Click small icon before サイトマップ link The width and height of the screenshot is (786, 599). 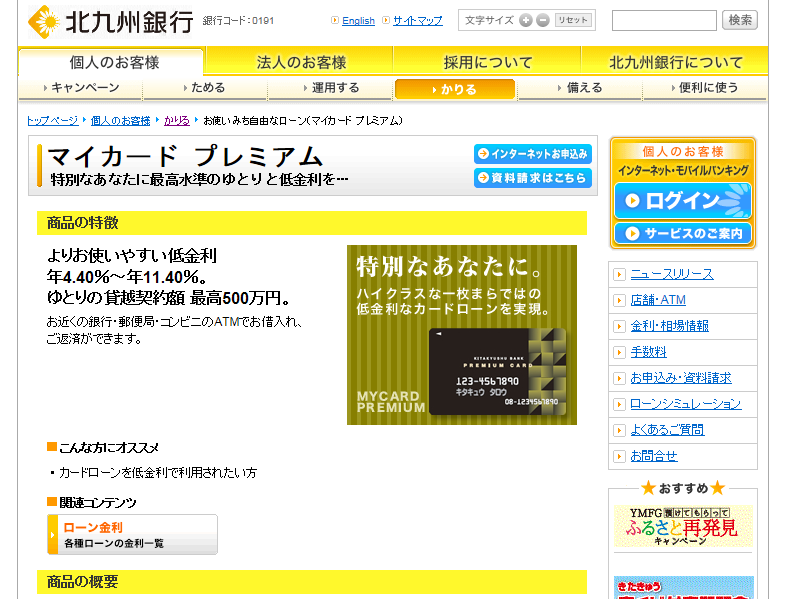click(x=385, y=20)
